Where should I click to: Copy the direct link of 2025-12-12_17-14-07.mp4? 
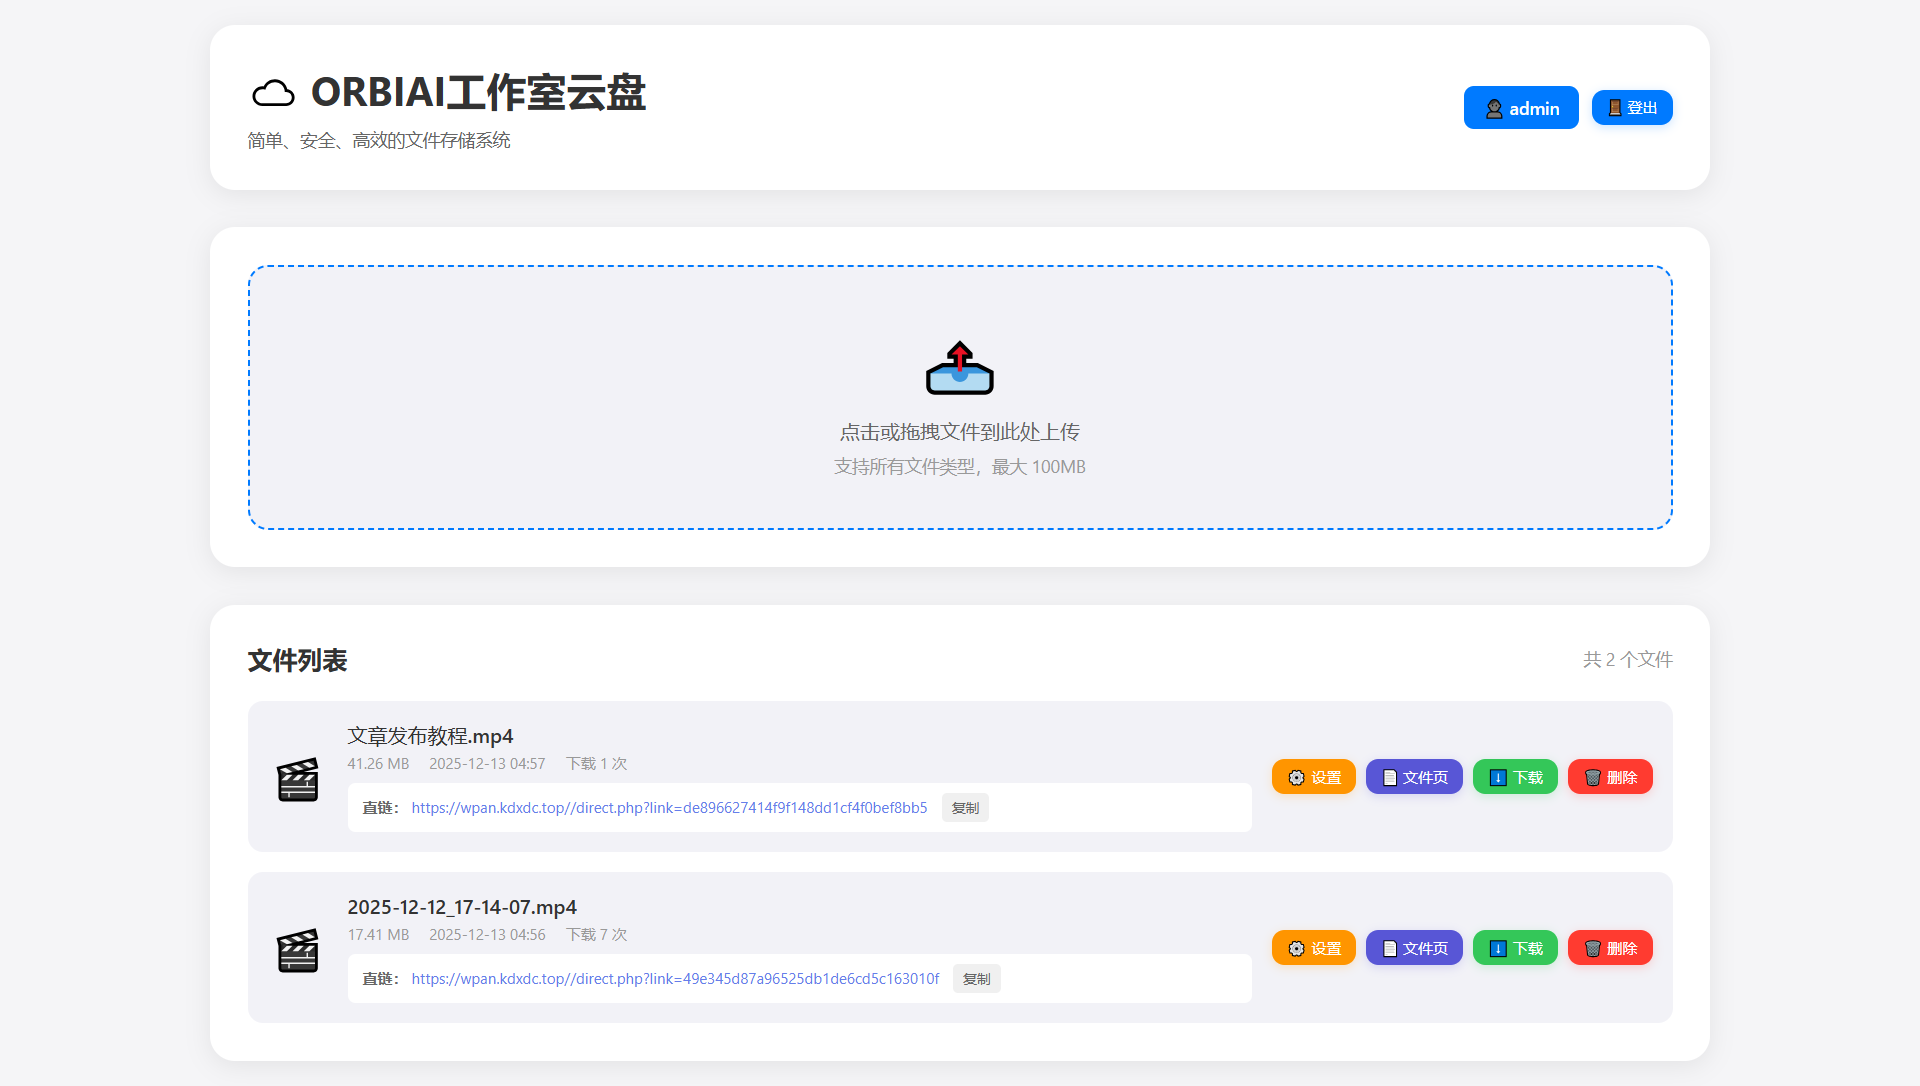point(976,978)
